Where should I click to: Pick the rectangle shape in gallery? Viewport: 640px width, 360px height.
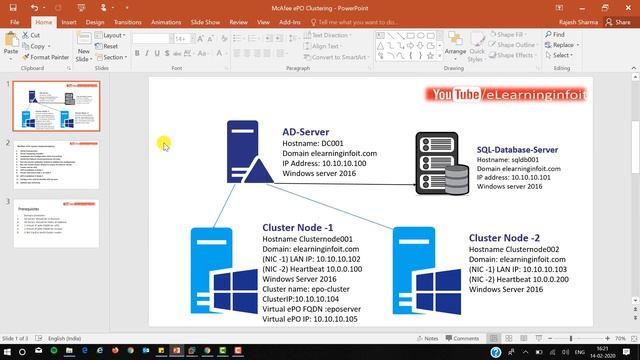click(411, 36)
